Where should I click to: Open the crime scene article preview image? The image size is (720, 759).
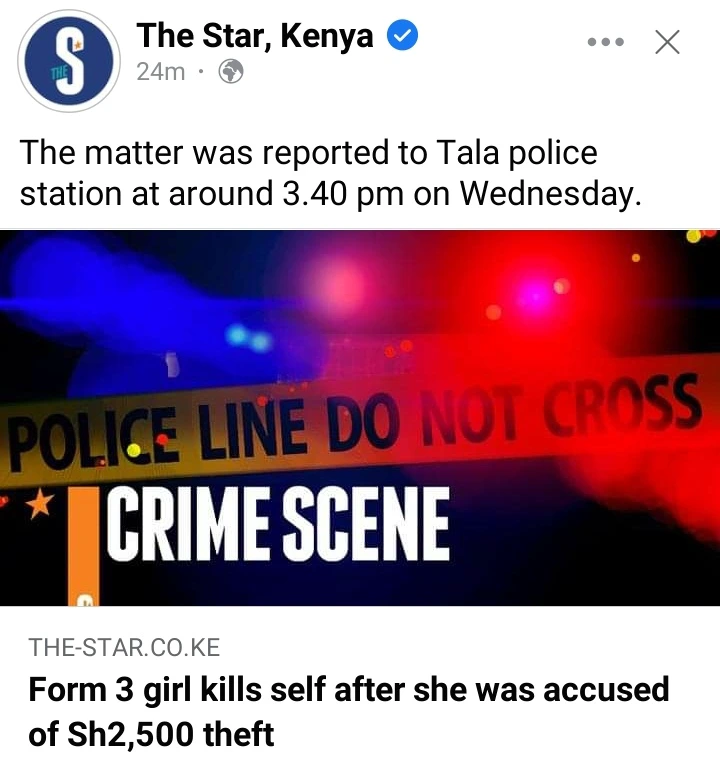pyautogui.click(x=360, y=417)
